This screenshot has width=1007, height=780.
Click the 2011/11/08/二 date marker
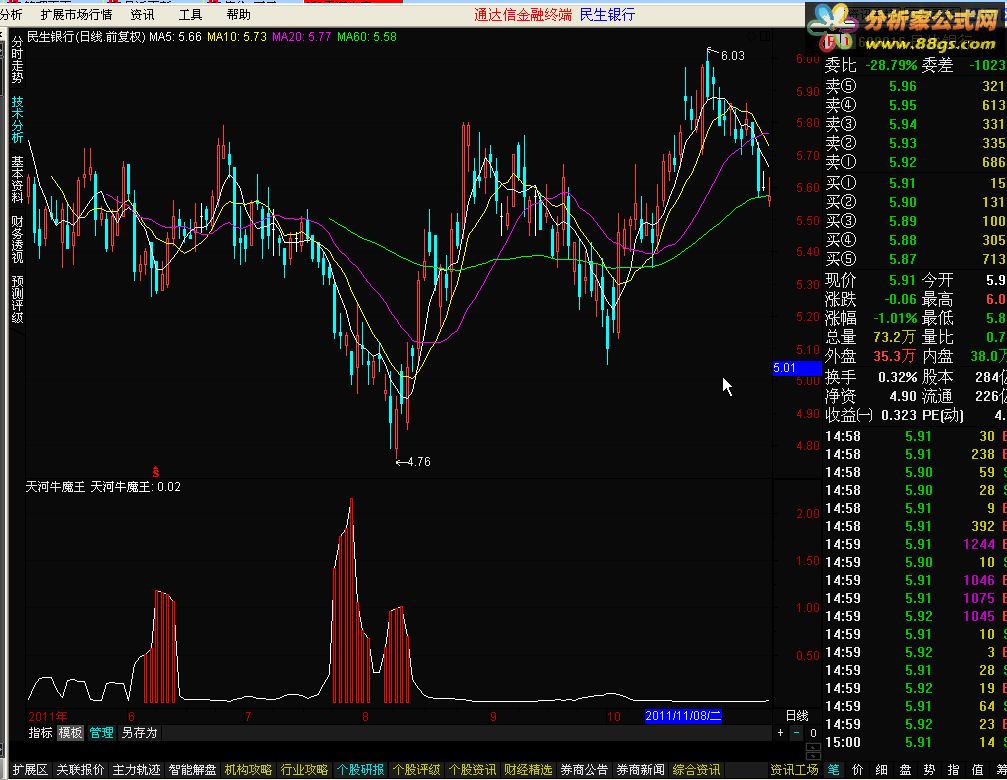tap(683, 715)
